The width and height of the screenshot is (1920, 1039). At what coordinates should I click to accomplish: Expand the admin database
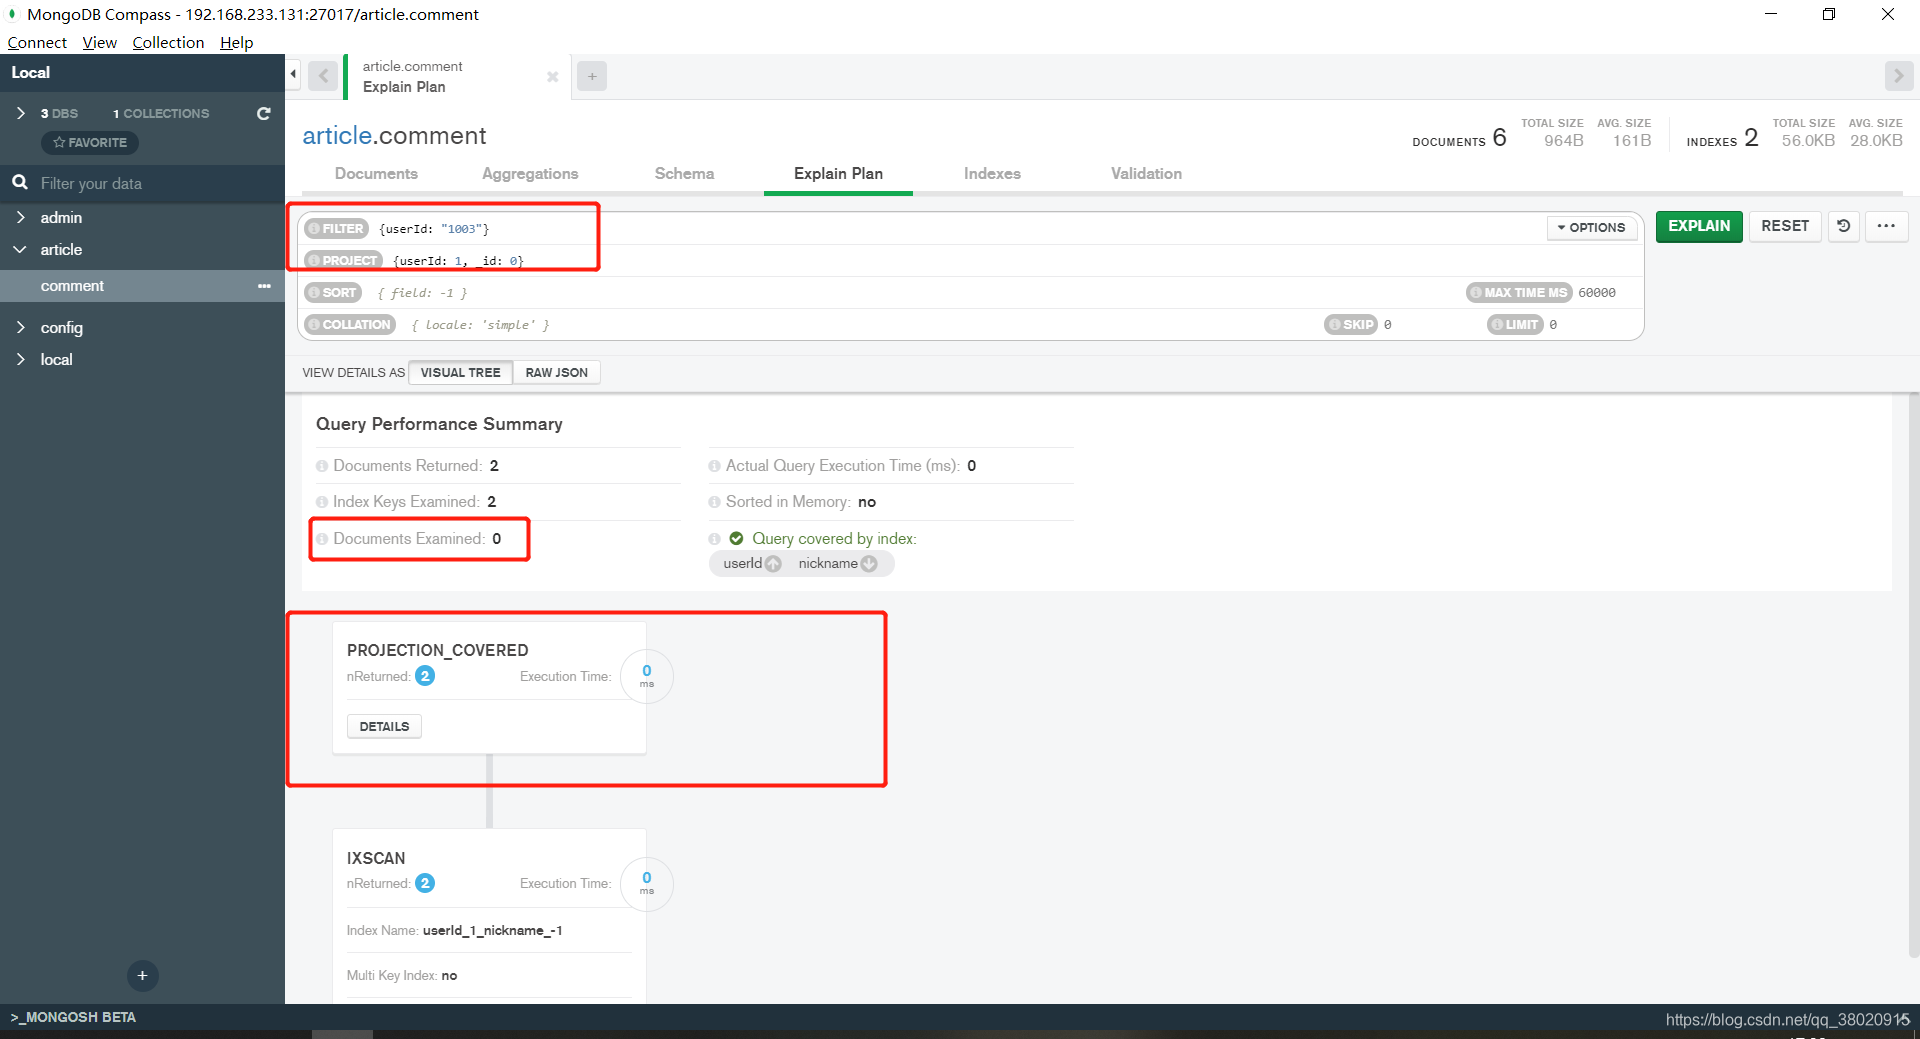tap(20, 217)
